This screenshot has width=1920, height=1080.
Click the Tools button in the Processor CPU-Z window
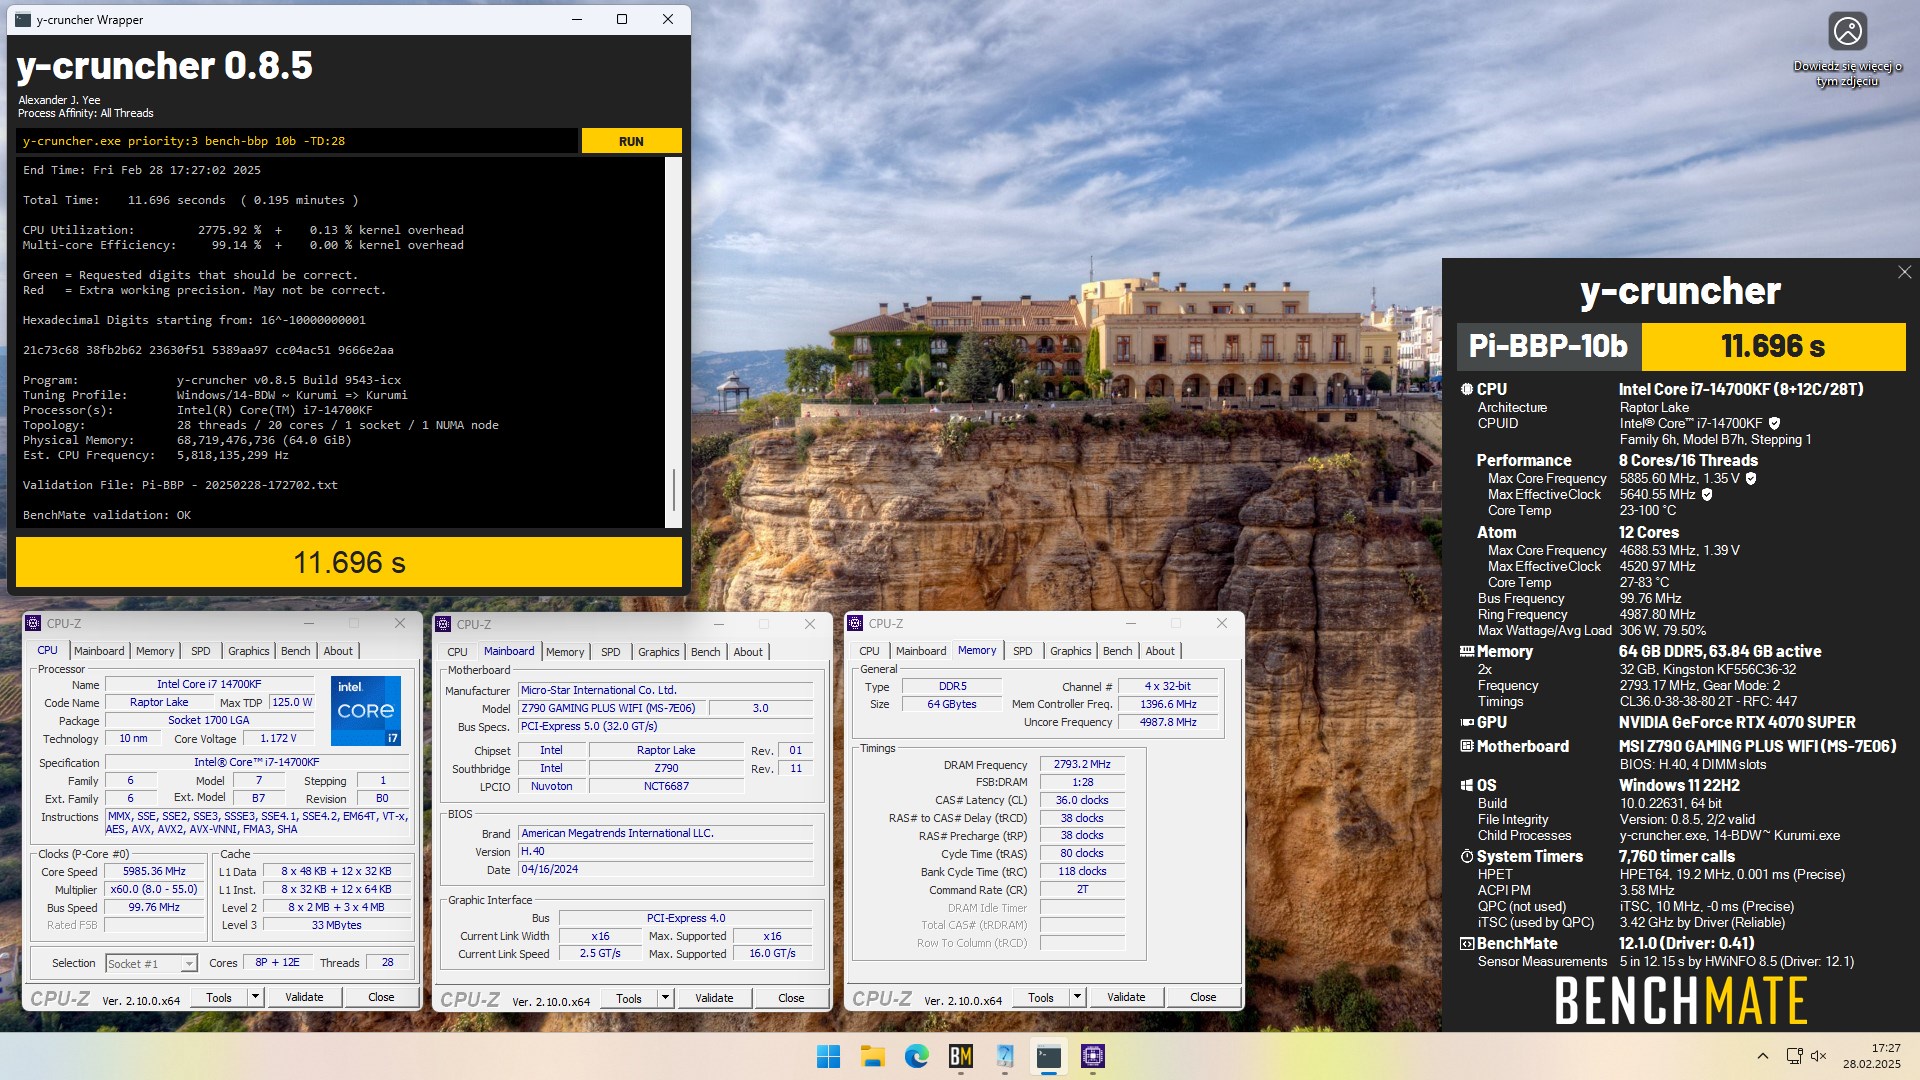(x=219, y=997)
